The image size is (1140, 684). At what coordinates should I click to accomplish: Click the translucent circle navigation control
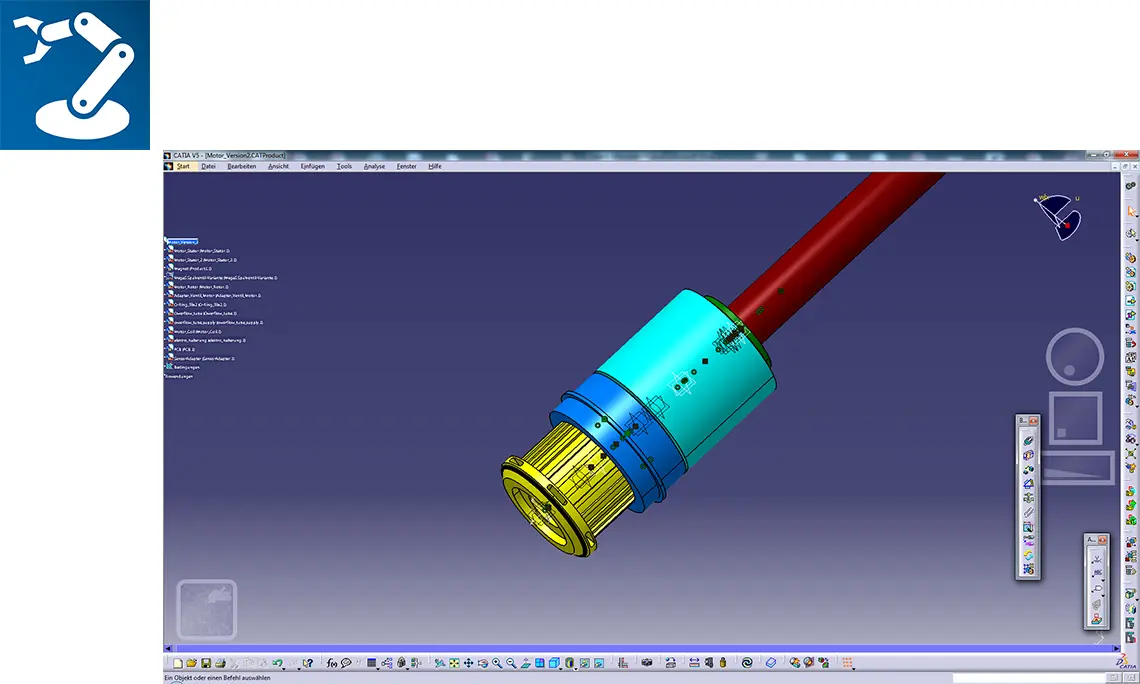1075,356
